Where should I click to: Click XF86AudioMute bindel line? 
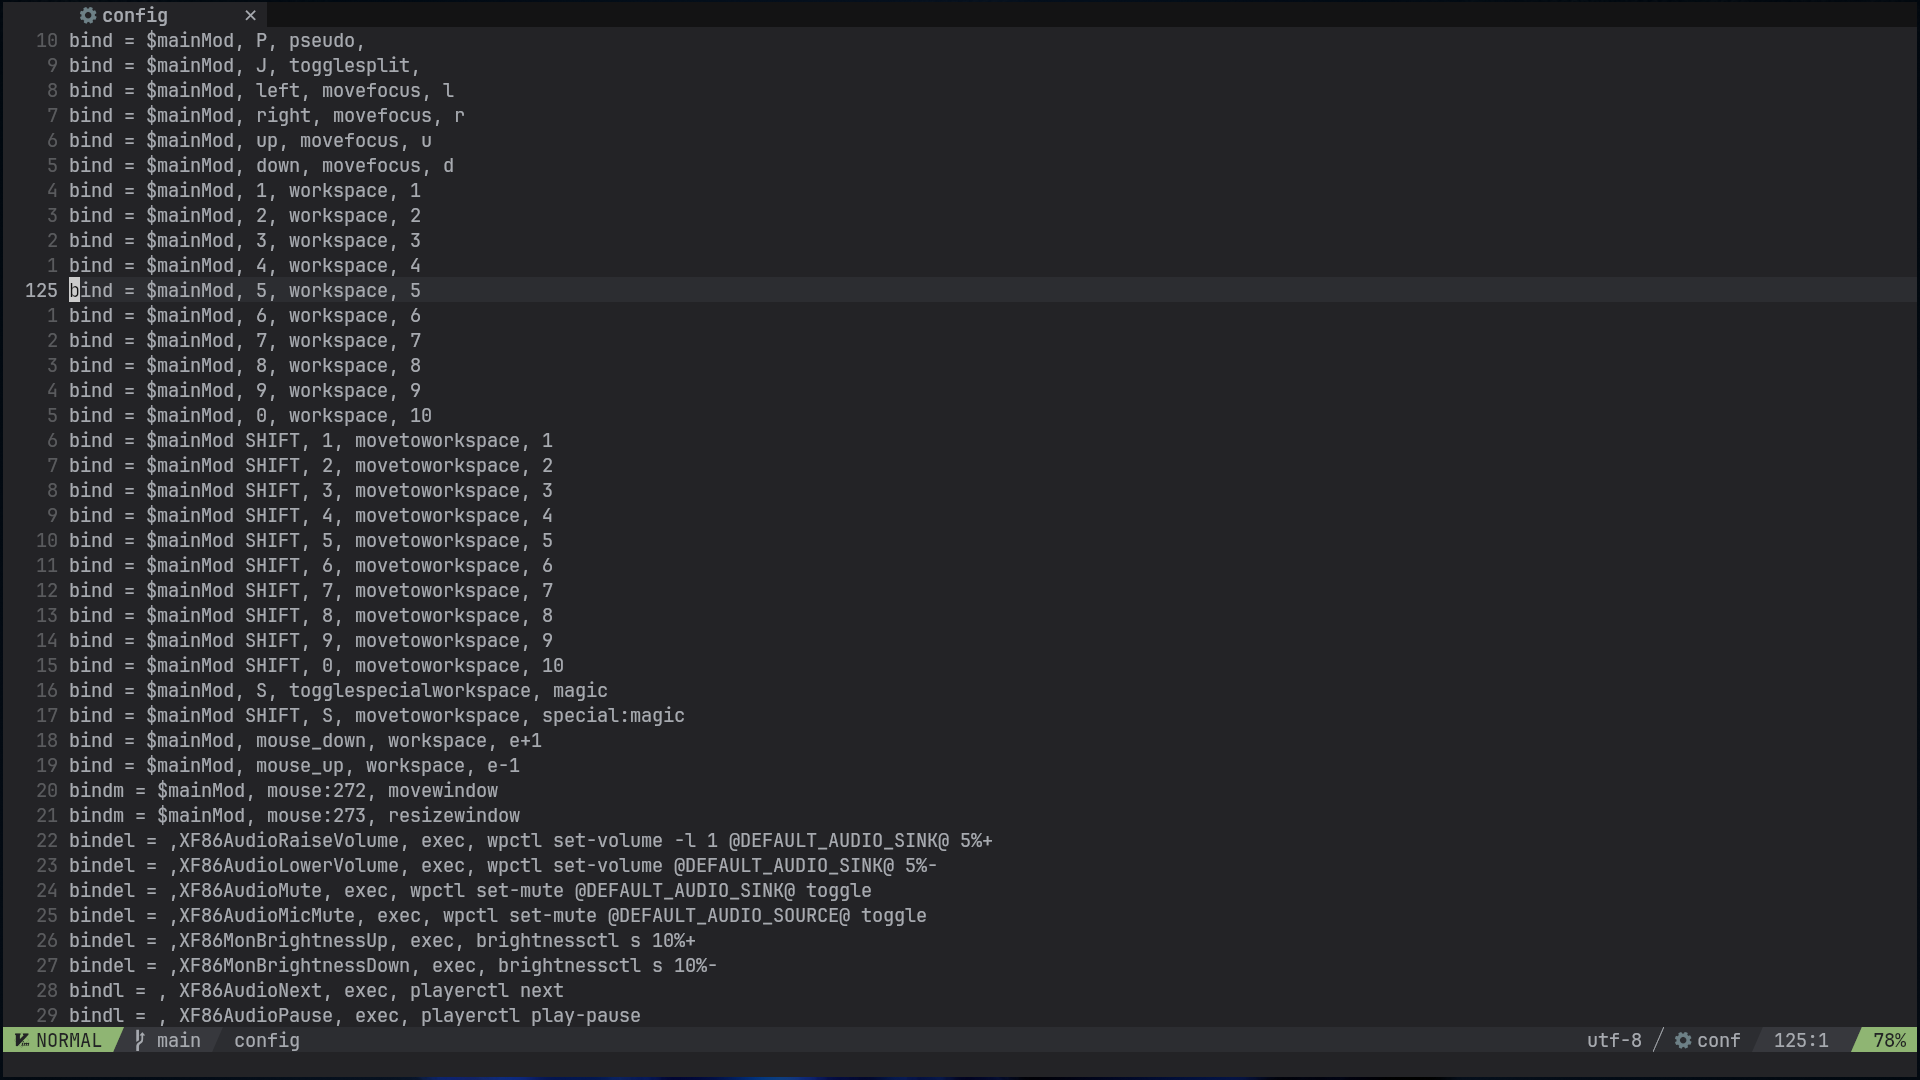(470, 890)
